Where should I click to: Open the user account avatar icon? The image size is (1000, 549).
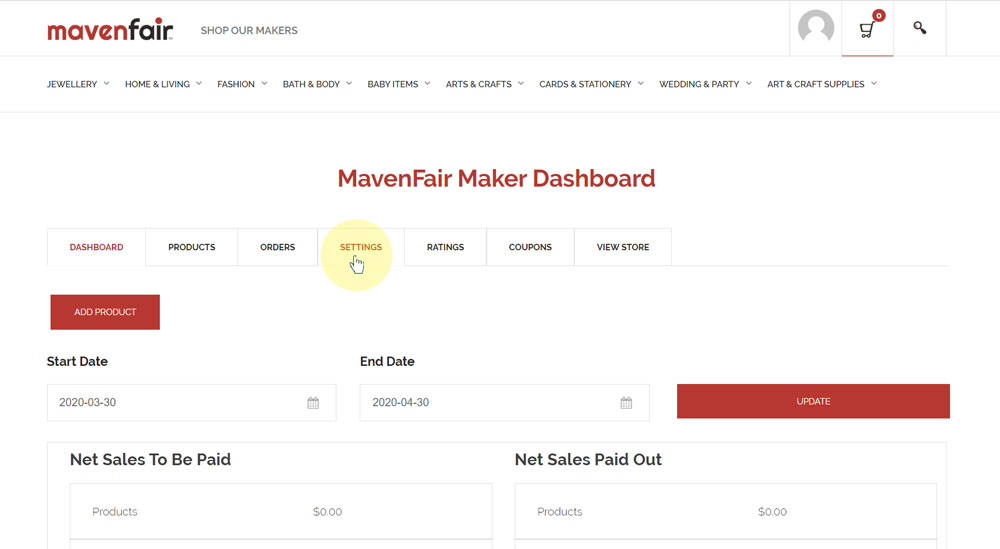pos(816,28)
